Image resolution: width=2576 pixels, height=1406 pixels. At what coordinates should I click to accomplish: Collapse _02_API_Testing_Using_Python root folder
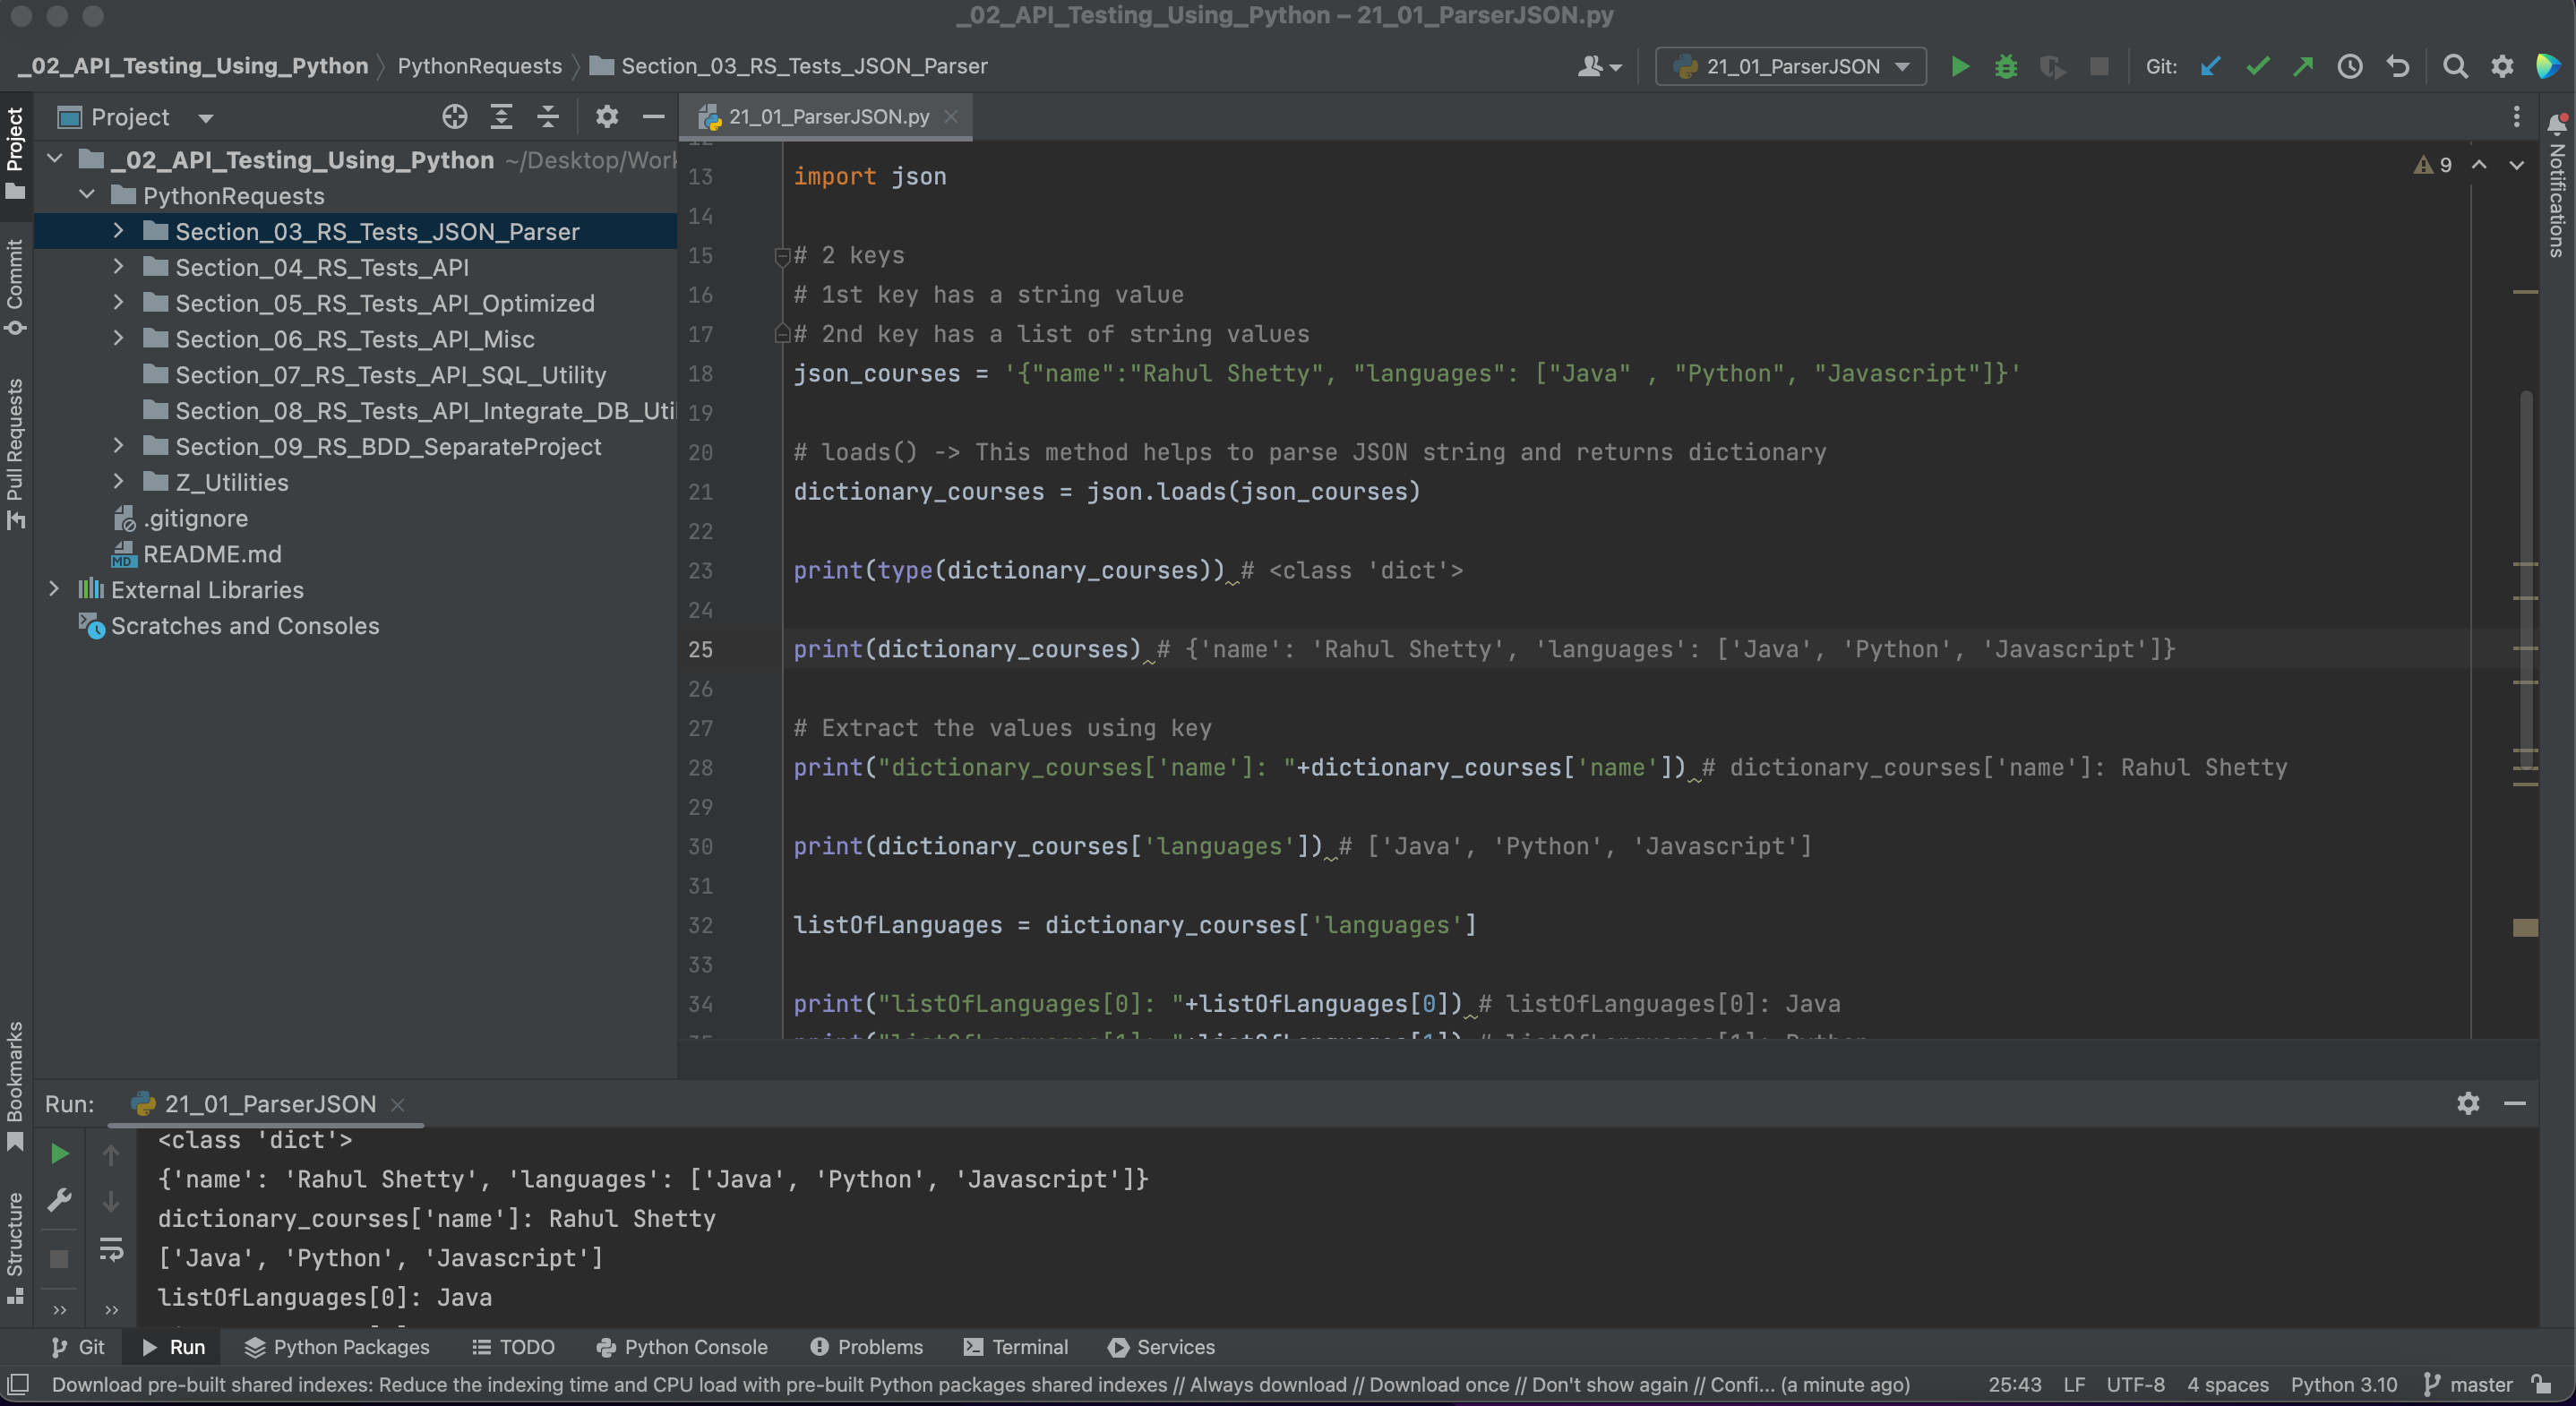55,159
